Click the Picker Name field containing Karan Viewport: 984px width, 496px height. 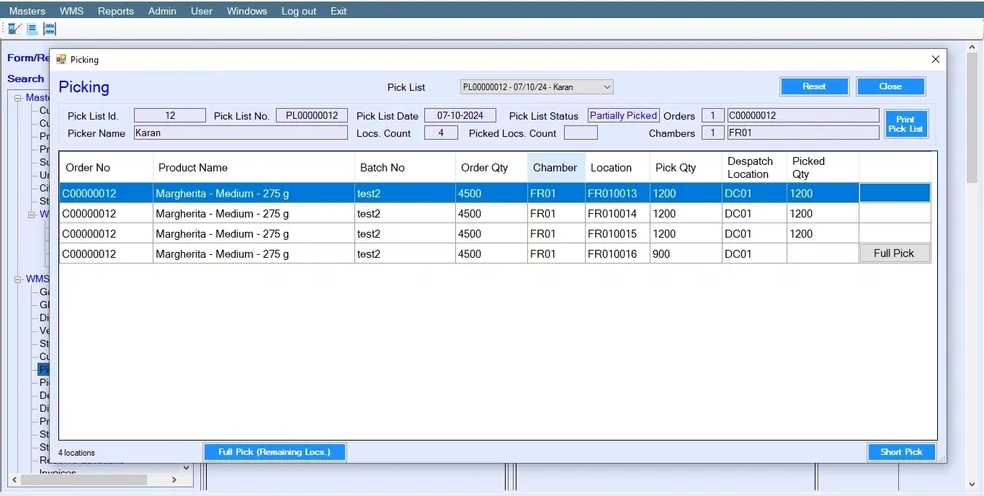point(240,133)
